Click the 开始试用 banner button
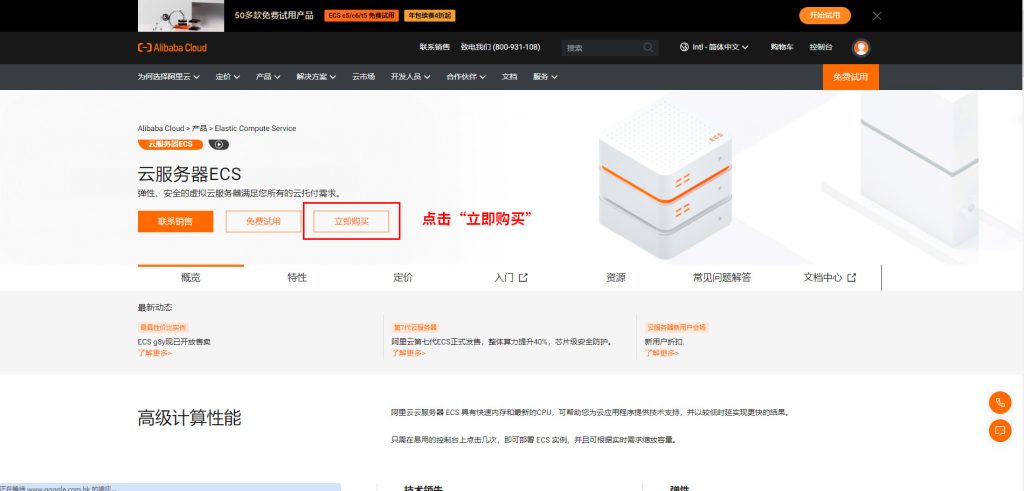 [825, 16]
